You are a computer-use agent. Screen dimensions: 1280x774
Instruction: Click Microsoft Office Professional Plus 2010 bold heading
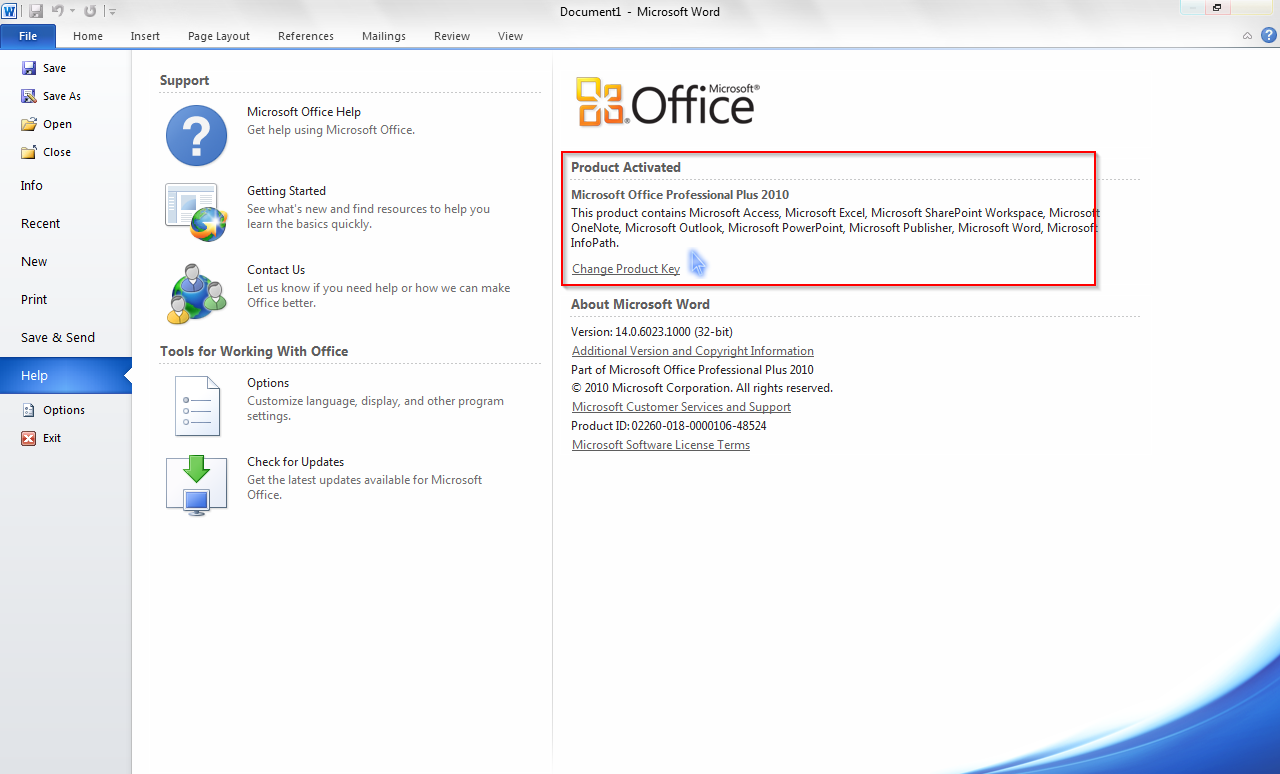click(x=680, y=195)
